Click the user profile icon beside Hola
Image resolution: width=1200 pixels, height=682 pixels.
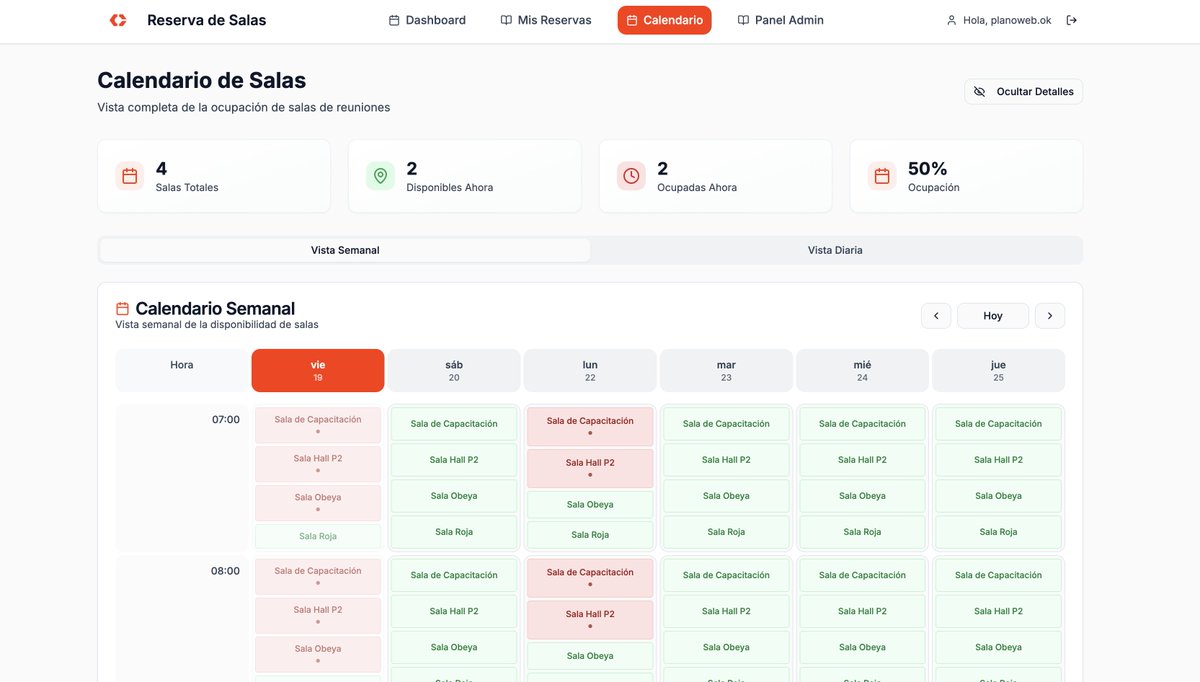point(951,20)
